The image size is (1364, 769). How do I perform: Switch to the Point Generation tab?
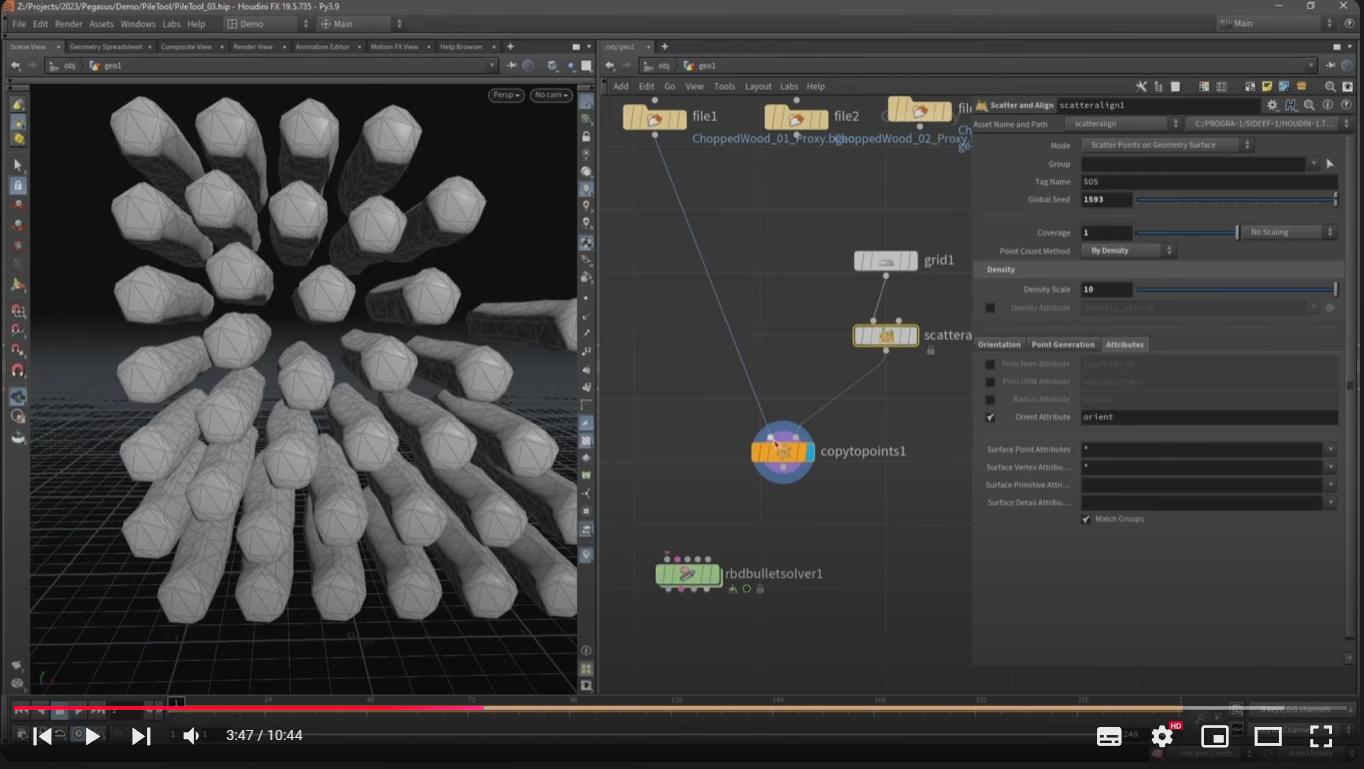pyautogui.click(x=1062, y=344)
